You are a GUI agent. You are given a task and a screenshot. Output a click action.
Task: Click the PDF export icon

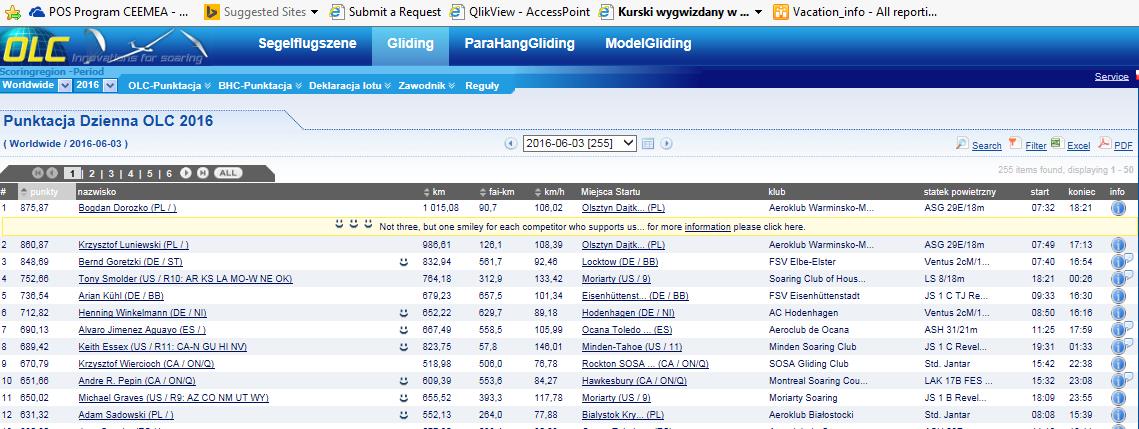click(1104, 143)
